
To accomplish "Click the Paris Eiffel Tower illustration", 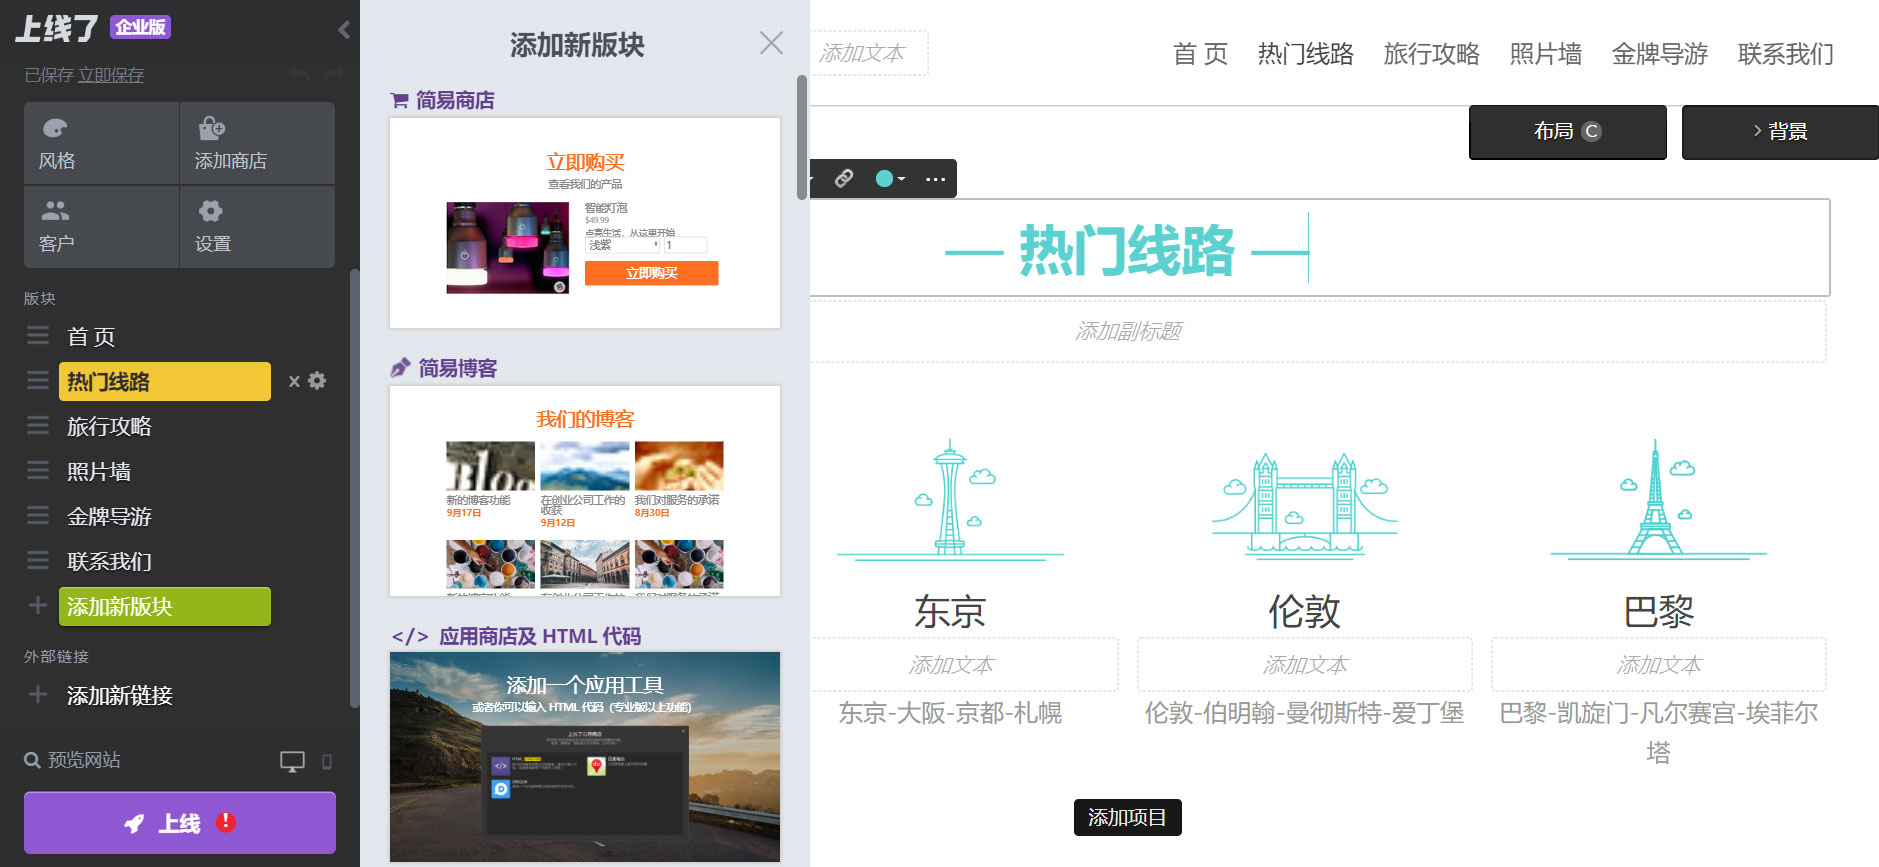I will coord(1658,498).
